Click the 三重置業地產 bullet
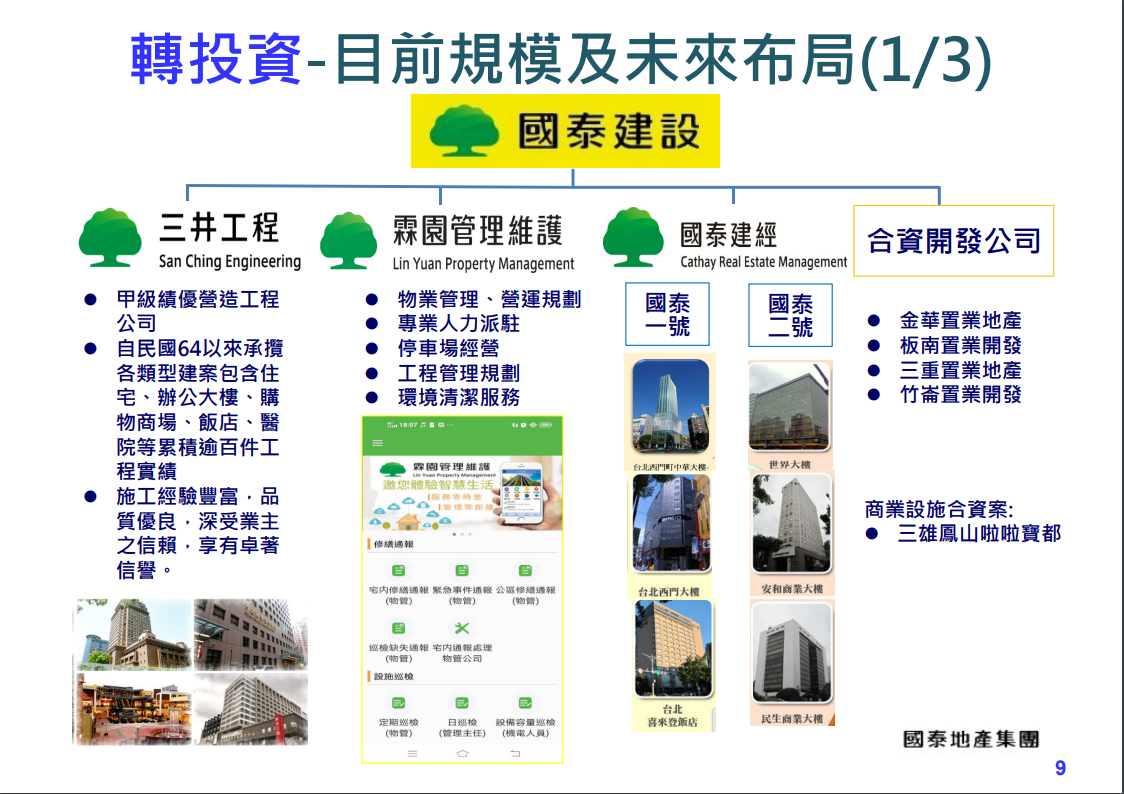This screenshot has width=1124, height=794. pyautogui.click(x=961, y=370)
